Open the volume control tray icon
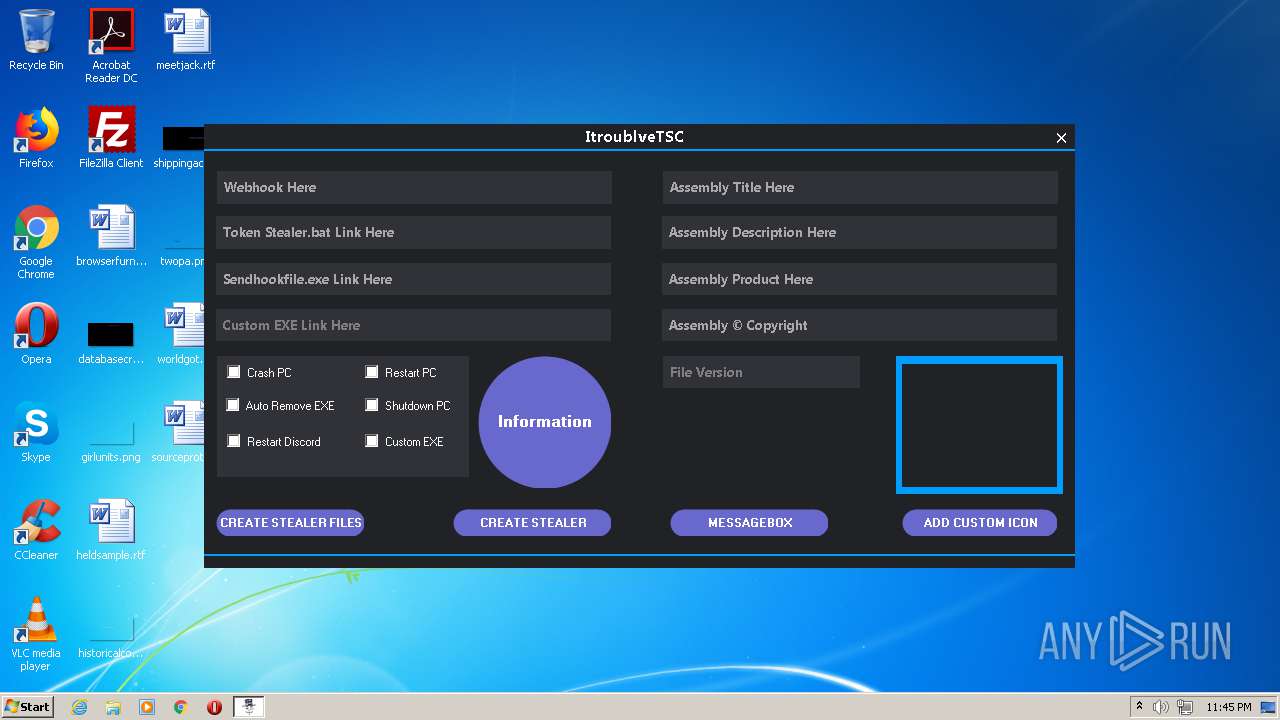 point(1161,707)
